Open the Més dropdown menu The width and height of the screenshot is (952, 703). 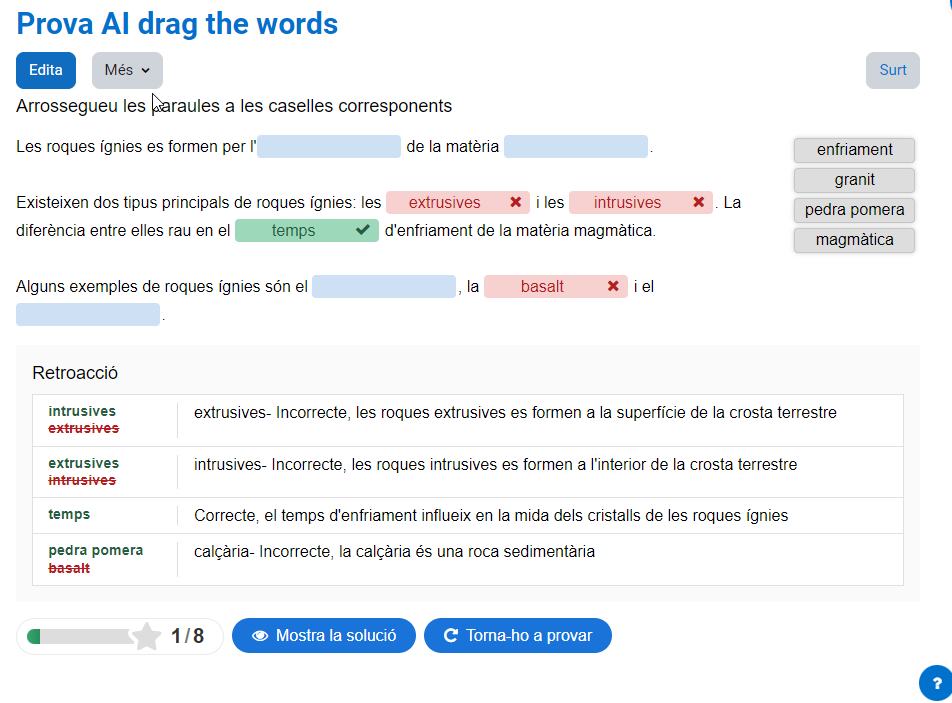point(127,70)
